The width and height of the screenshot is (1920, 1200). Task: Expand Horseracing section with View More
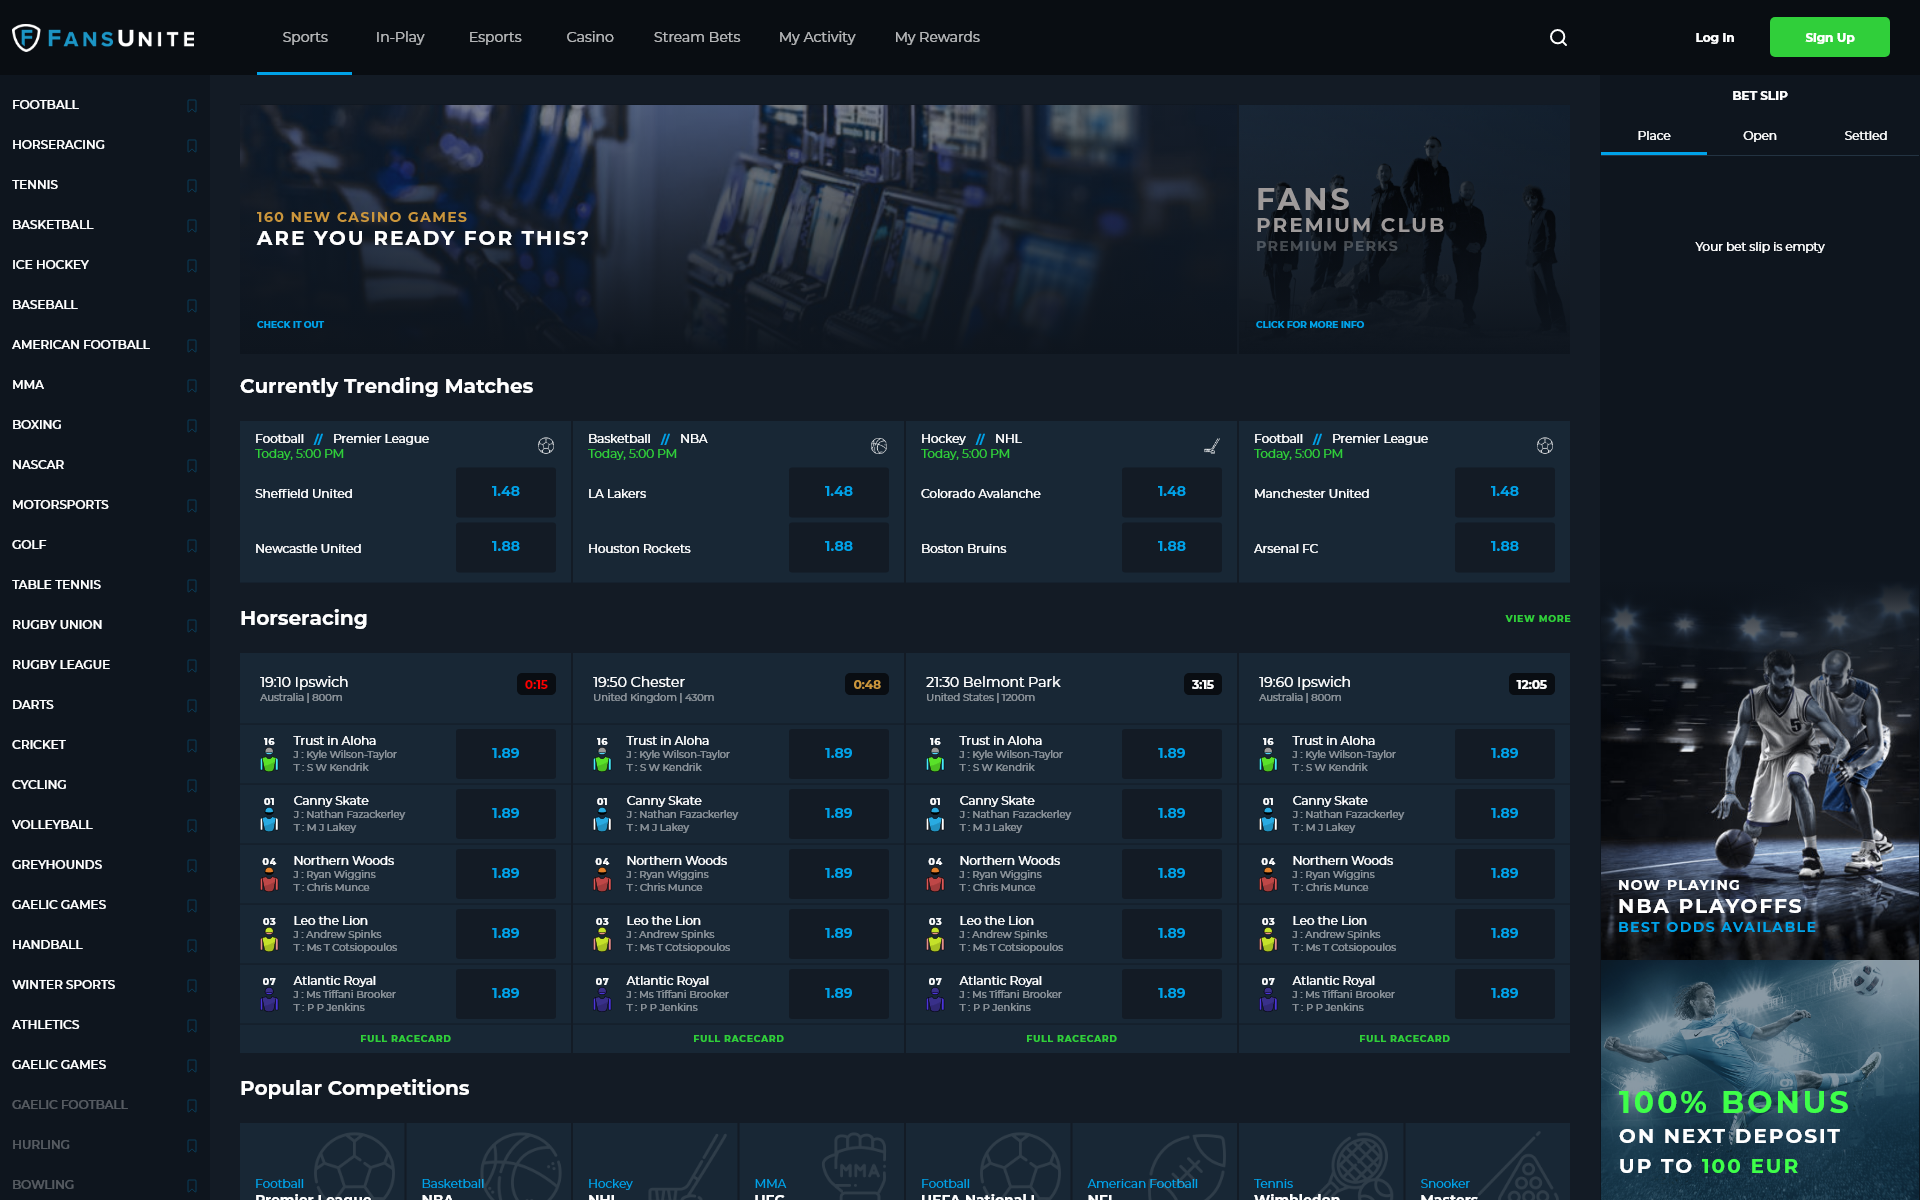1537,619
